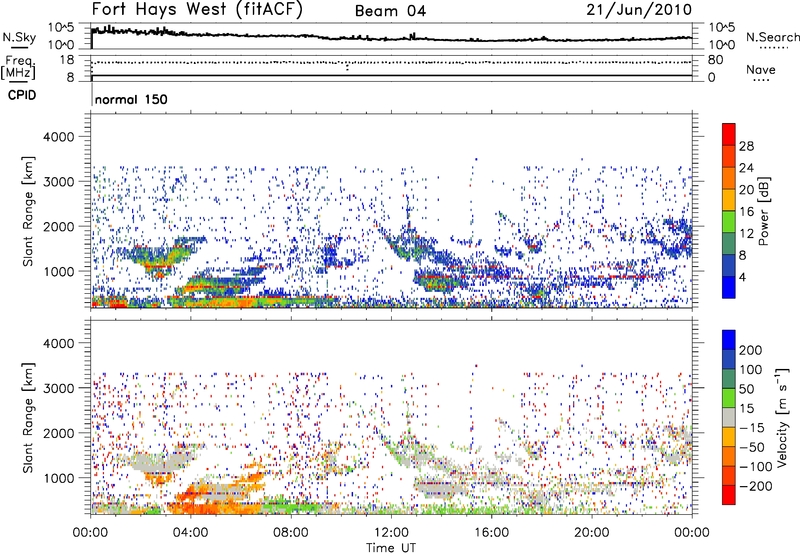Click the blue bottom of Power colorbar
Screen dimensions: 800x554
[x=729, y=287]
